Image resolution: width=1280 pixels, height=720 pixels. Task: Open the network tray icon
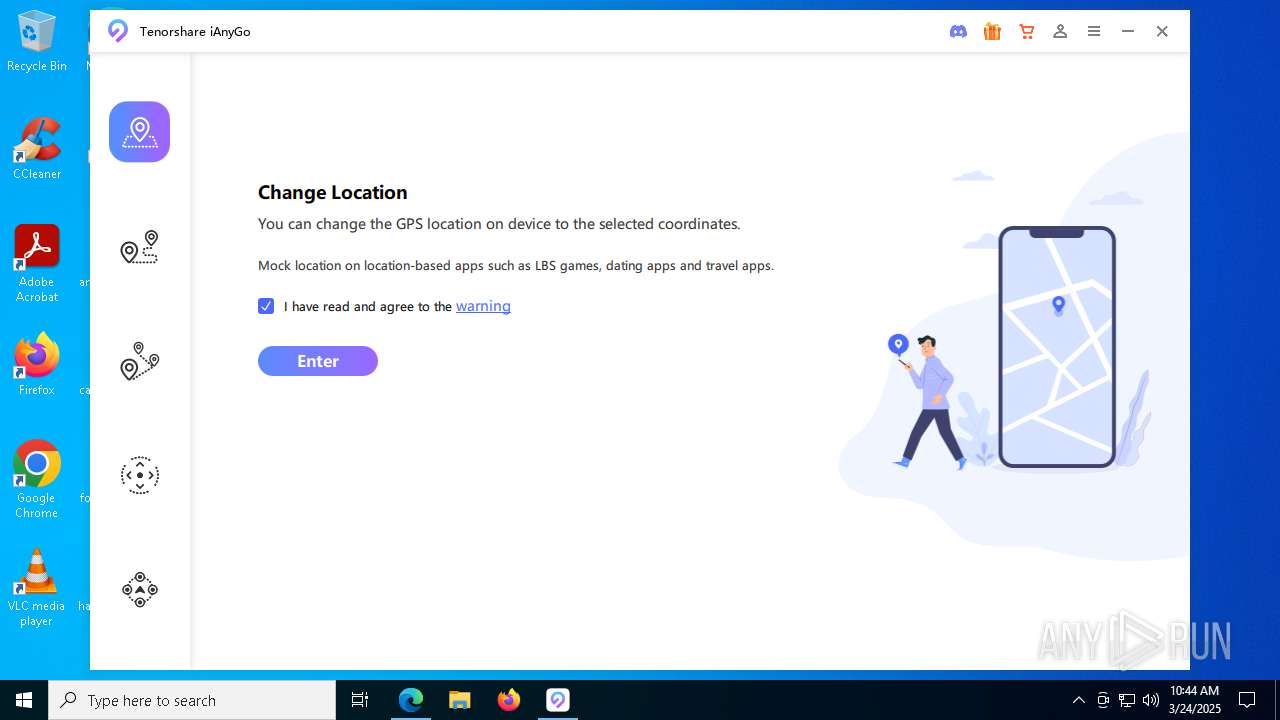[x=1127, y=700]
